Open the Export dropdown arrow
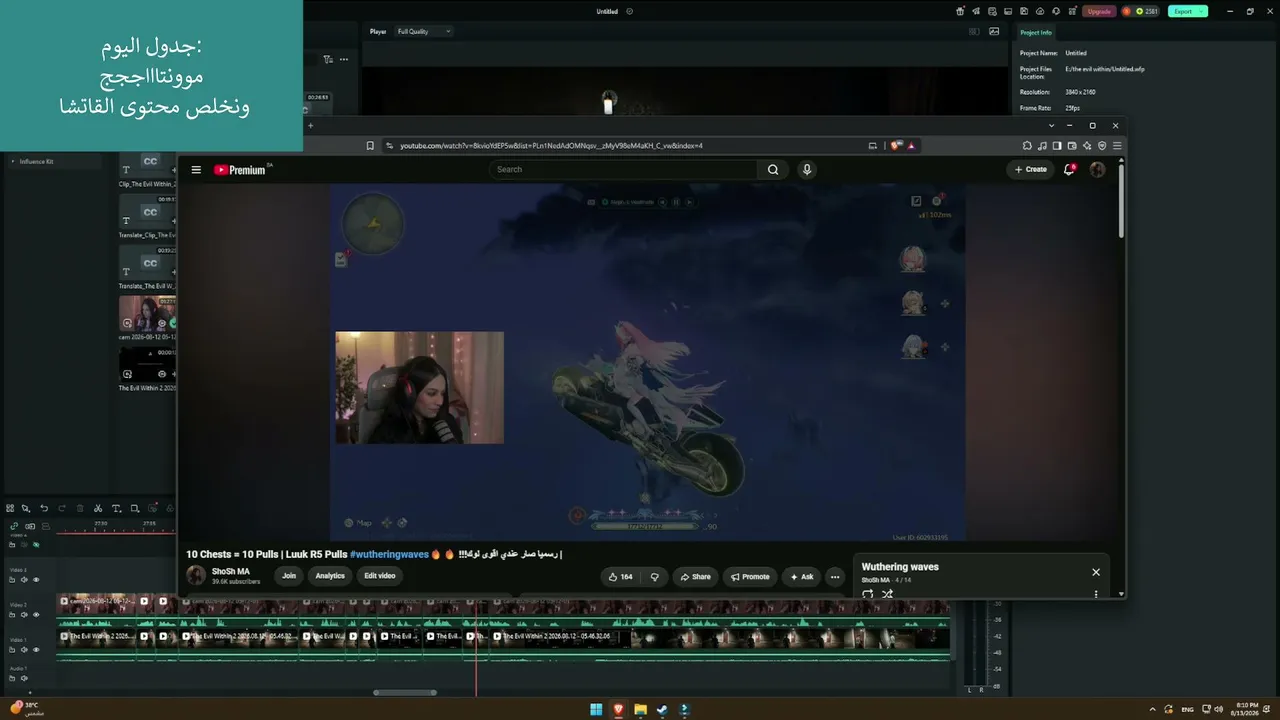The width and height of the screenshot is (1280, 720). point(1203,11)
